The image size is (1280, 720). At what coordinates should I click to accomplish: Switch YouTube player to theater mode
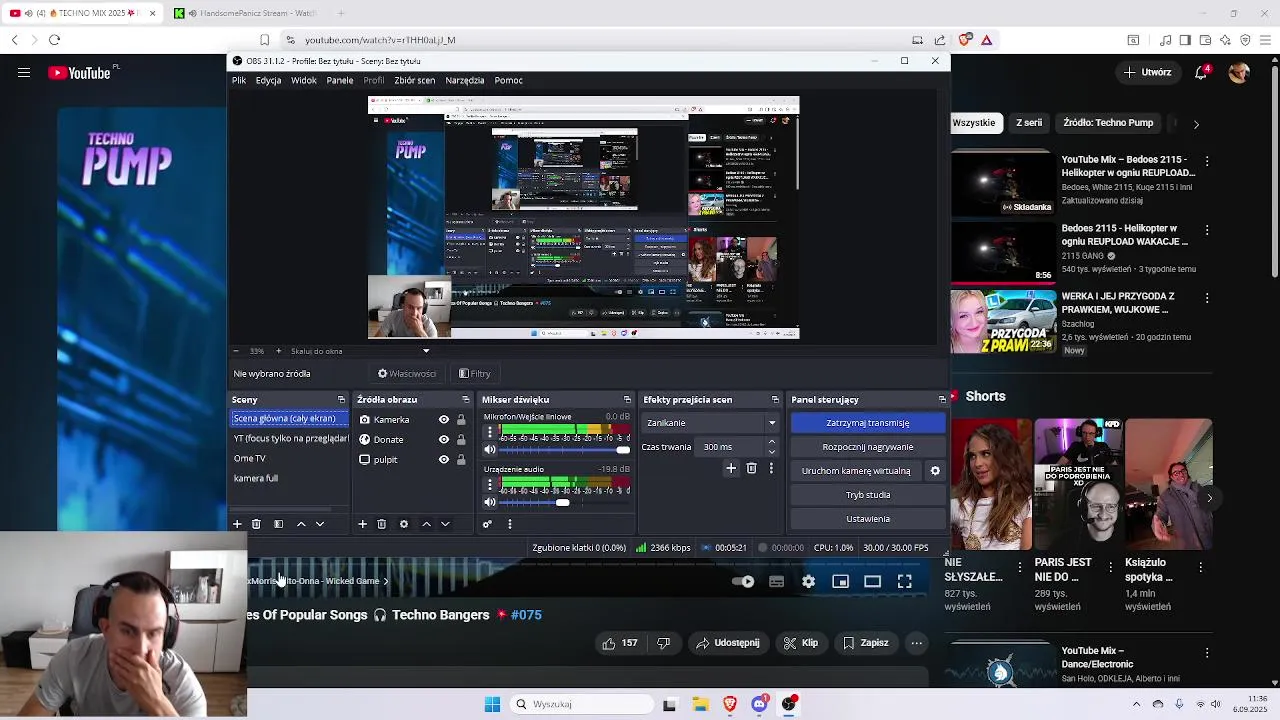(872, 582)
